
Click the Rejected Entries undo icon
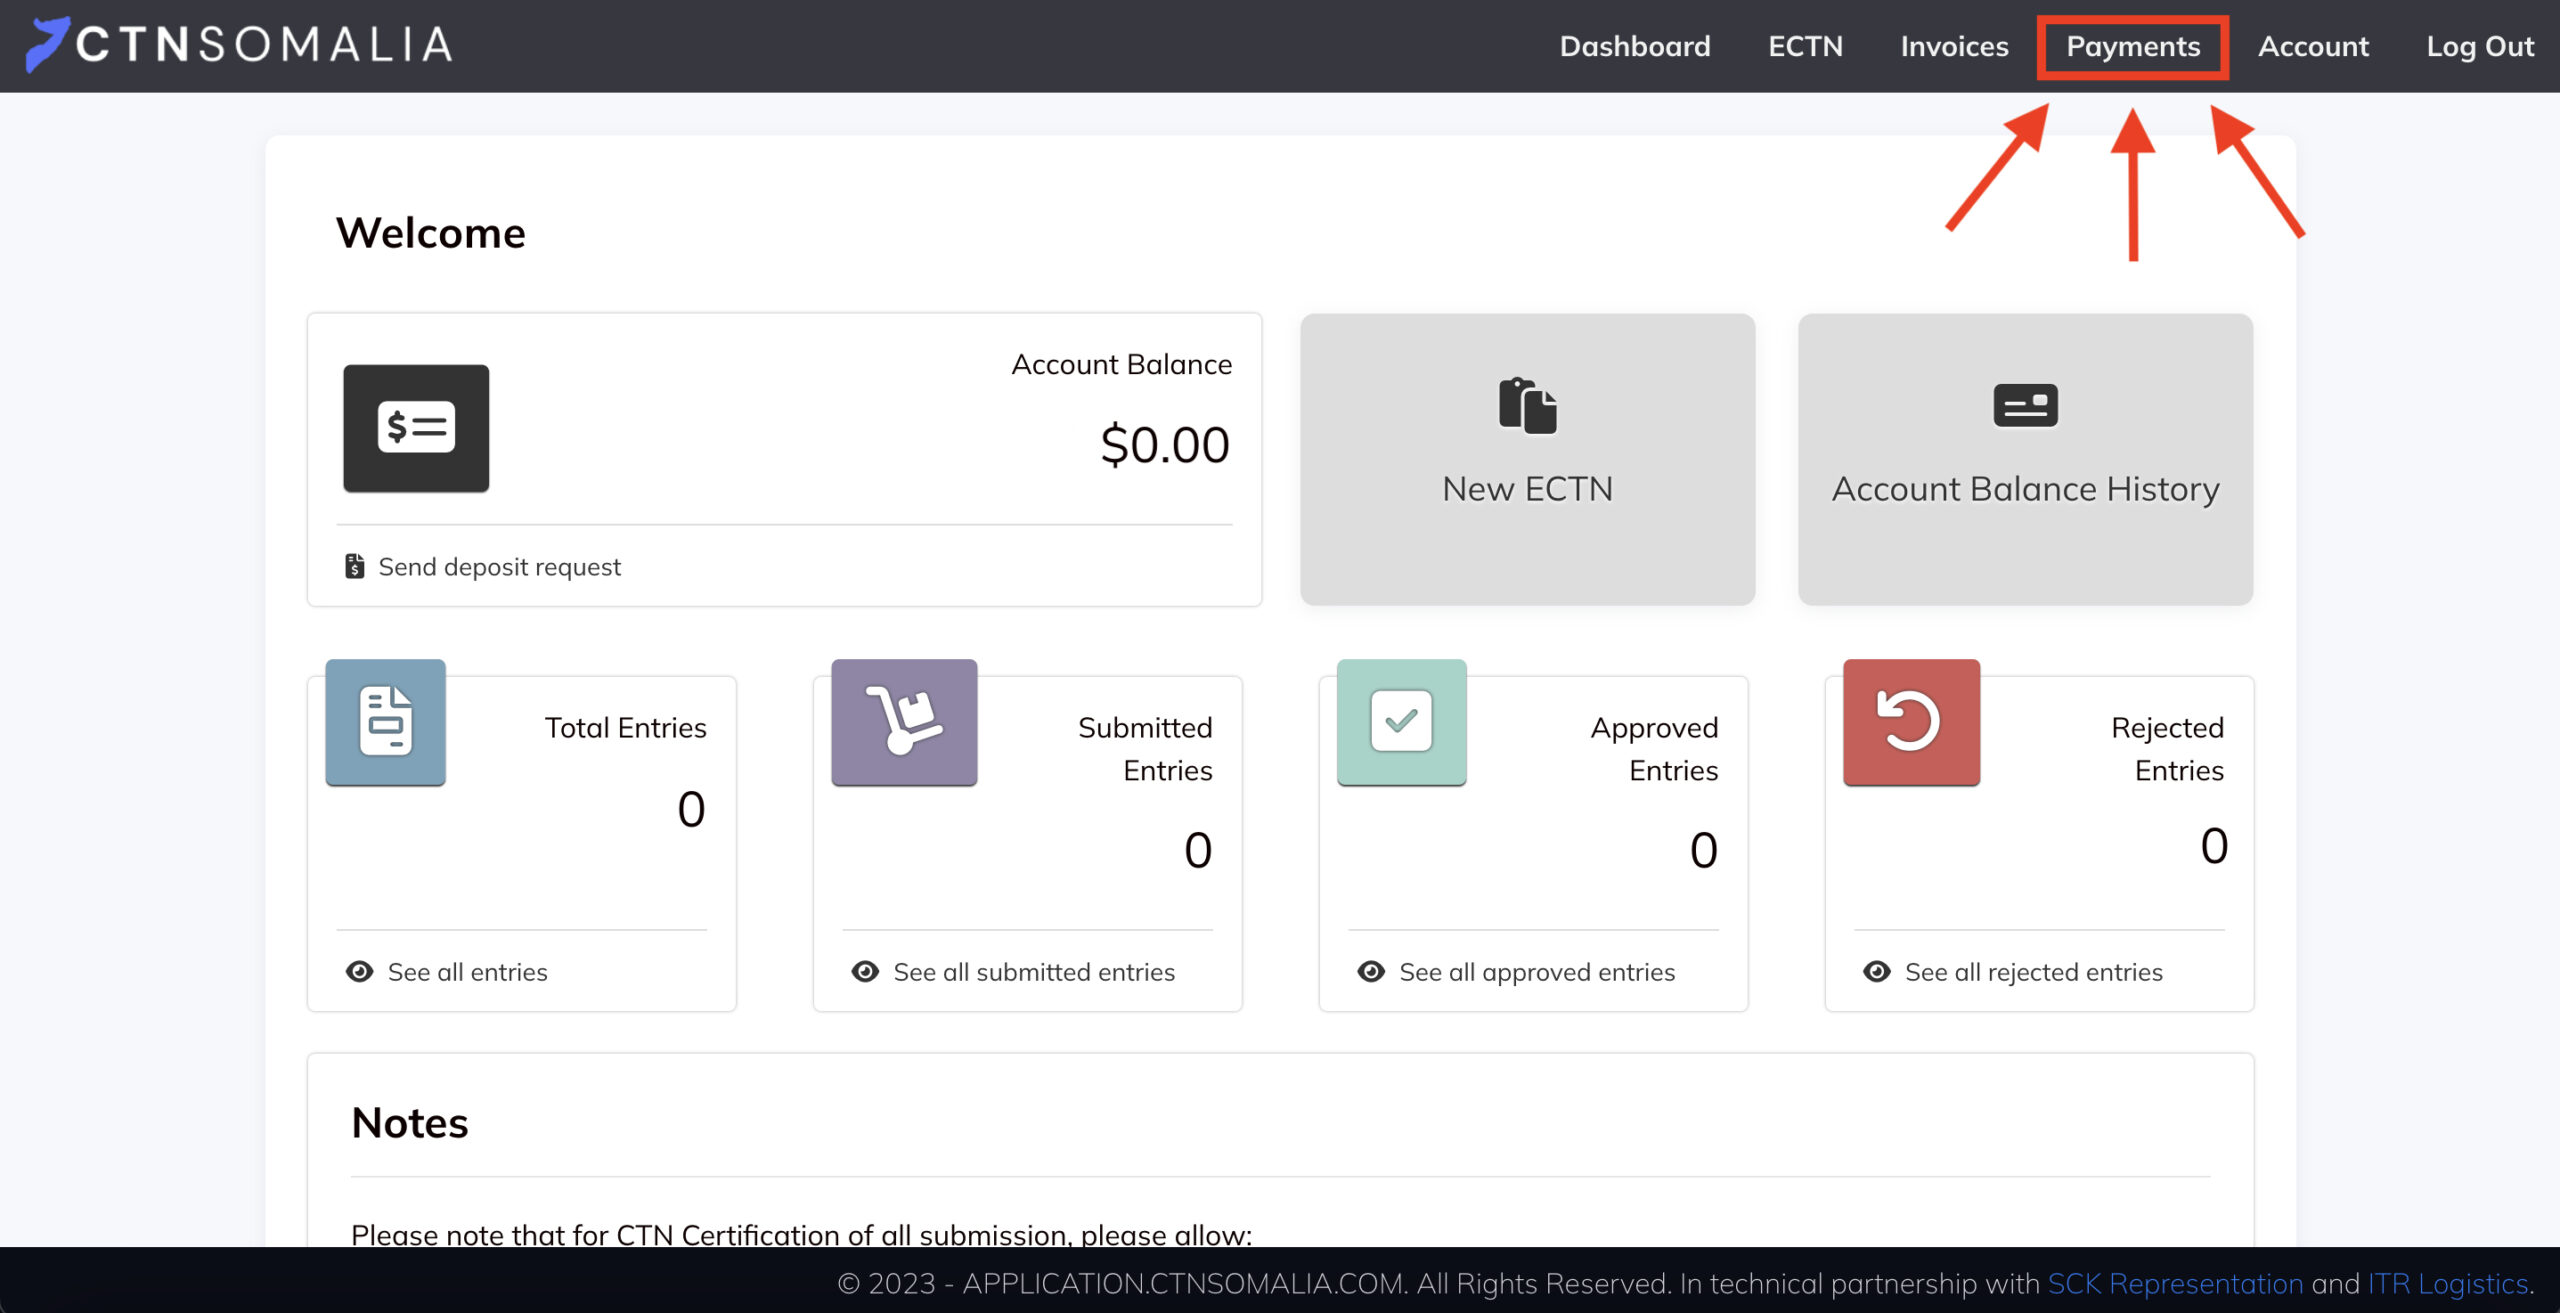tap(1911, 722)
